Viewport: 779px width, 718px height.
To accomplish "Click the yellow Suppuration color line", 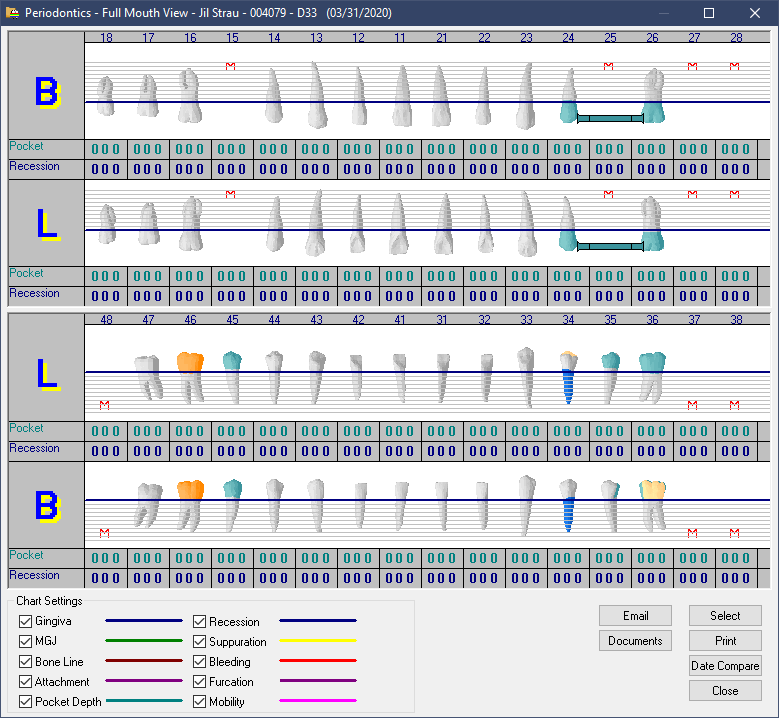I will 317,641.
